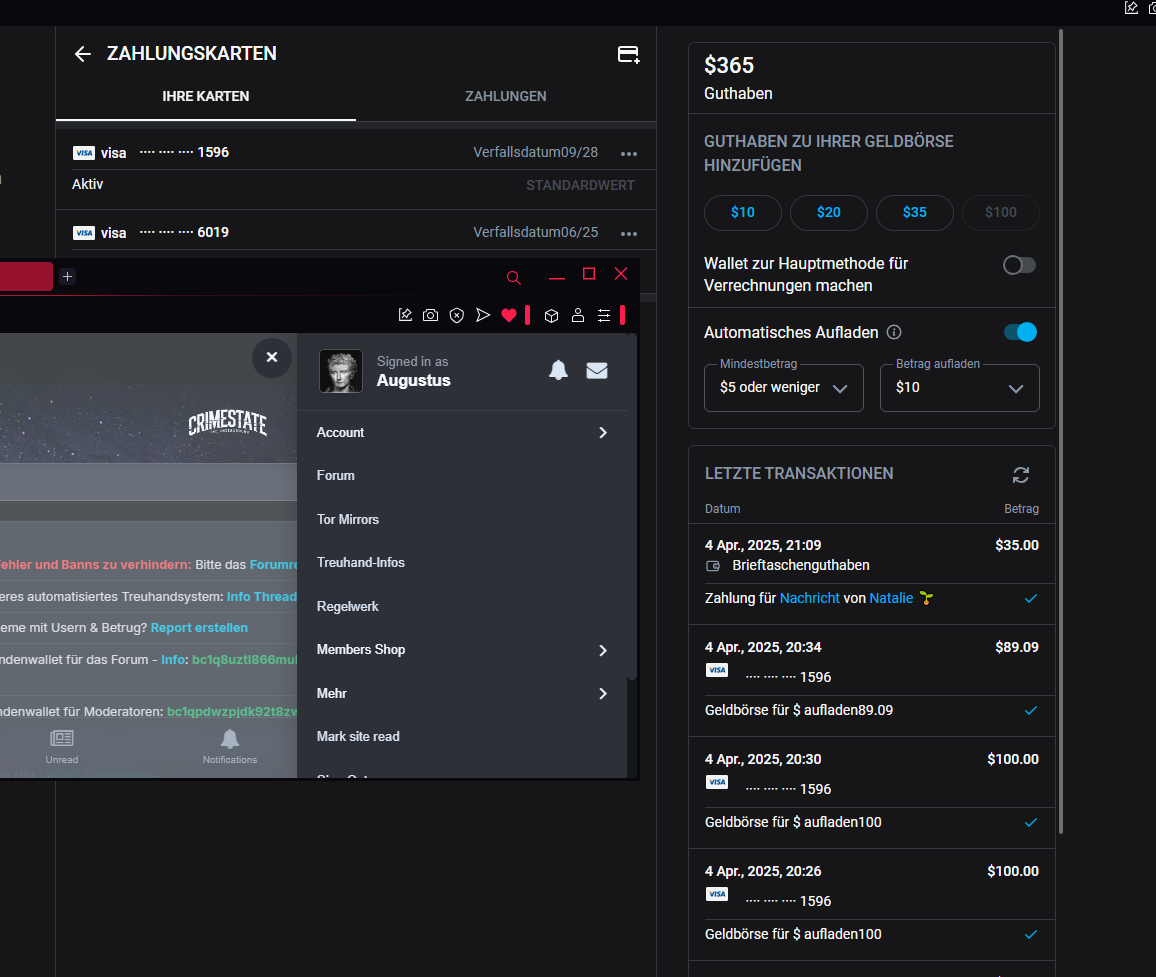This screenshot has width=1156, height=977.
Task: Open Augustus avatar thumbnail
Action: 341,371
